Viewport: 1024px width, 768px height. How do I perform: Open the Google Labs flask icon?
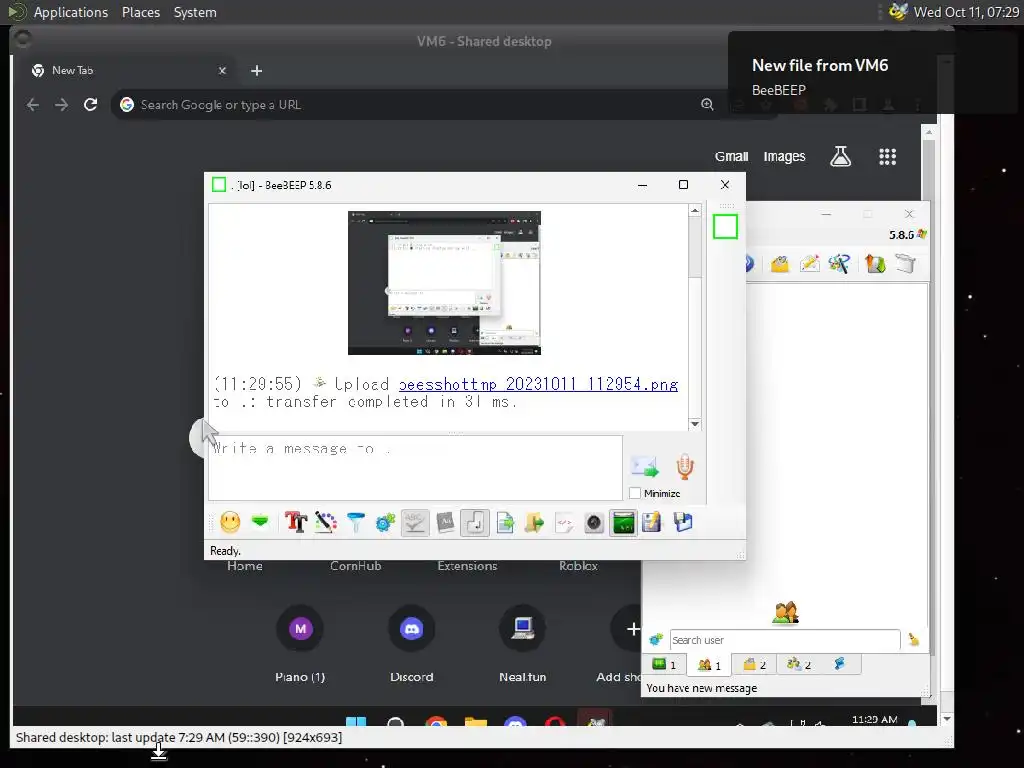tap(840, 156)
